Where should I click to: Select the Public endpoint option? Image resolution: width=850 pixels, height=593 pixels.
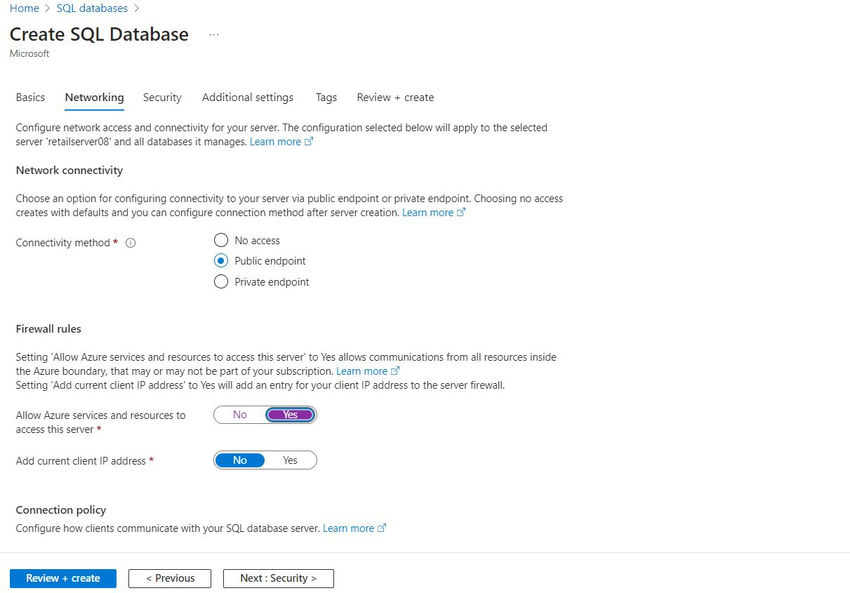click(x=221, y=261)
